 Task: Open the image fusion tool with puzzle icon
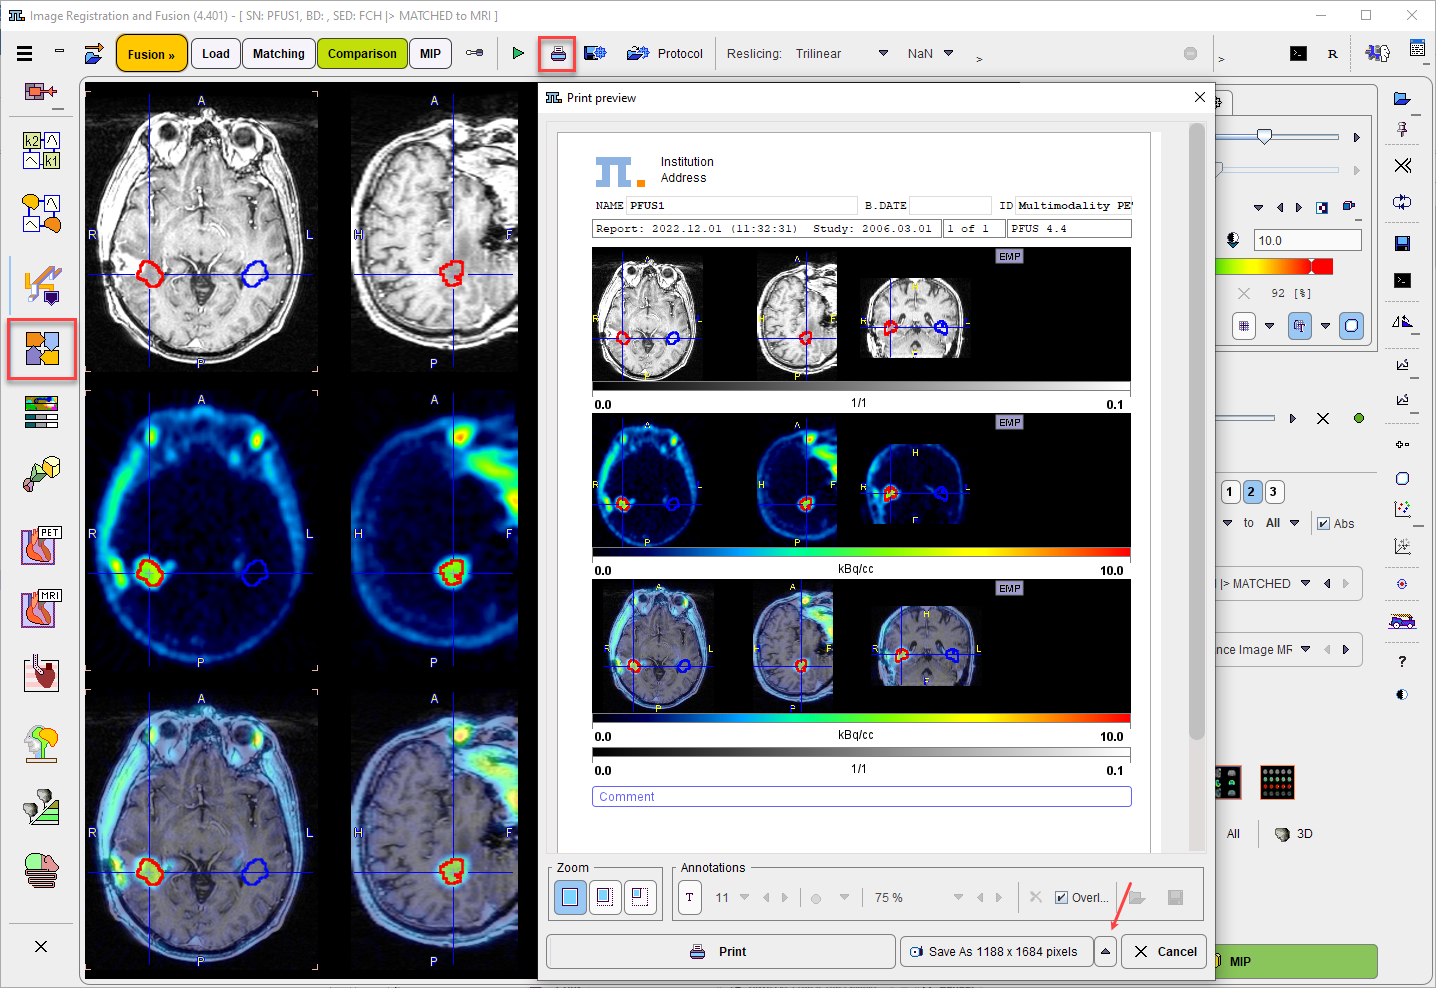pos(42,349)
